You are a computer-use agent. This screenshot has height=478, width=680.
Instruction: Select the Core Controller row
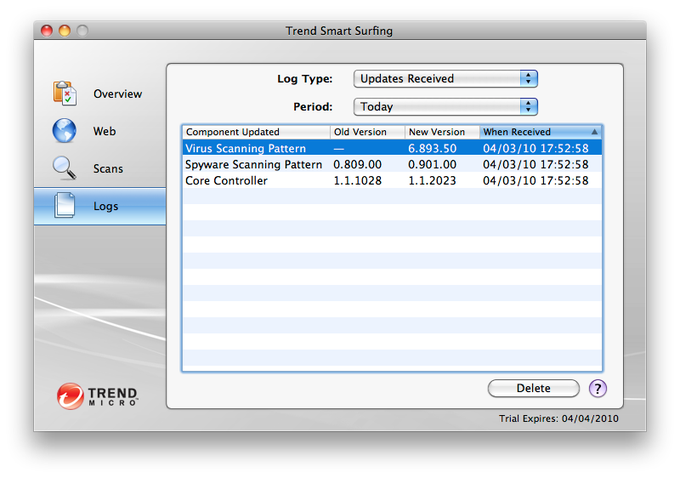point(392,180)
